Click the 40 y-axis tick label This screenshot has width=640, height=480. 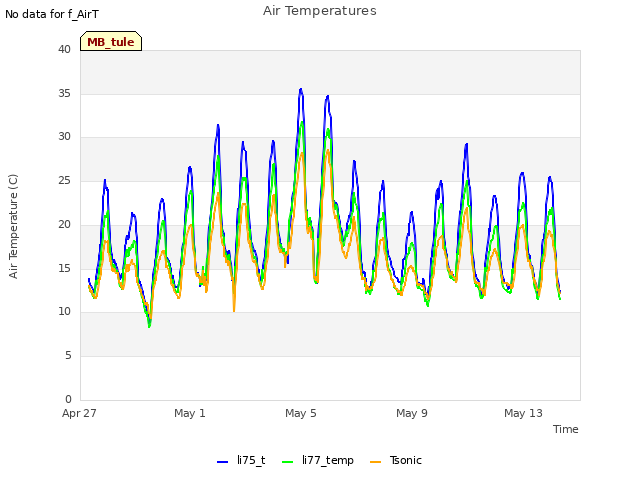pyautogui.click(x=64, y=49)
